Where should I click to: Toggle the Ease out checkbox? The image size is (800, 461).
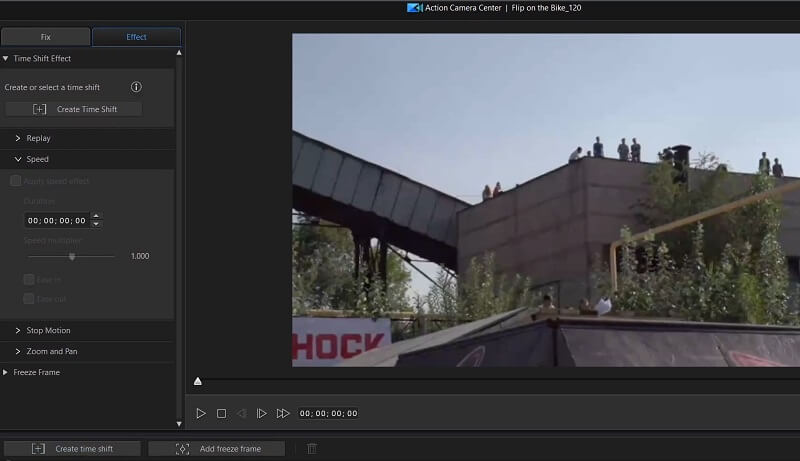[x=29, y=298]
